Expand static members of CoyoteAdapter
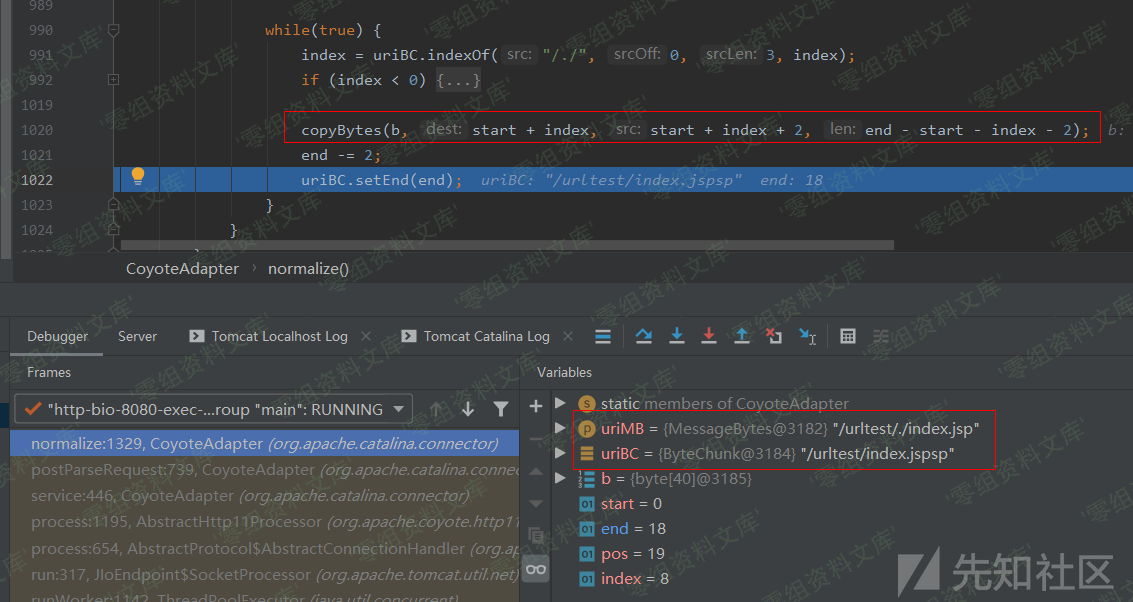 coord(560,403)
